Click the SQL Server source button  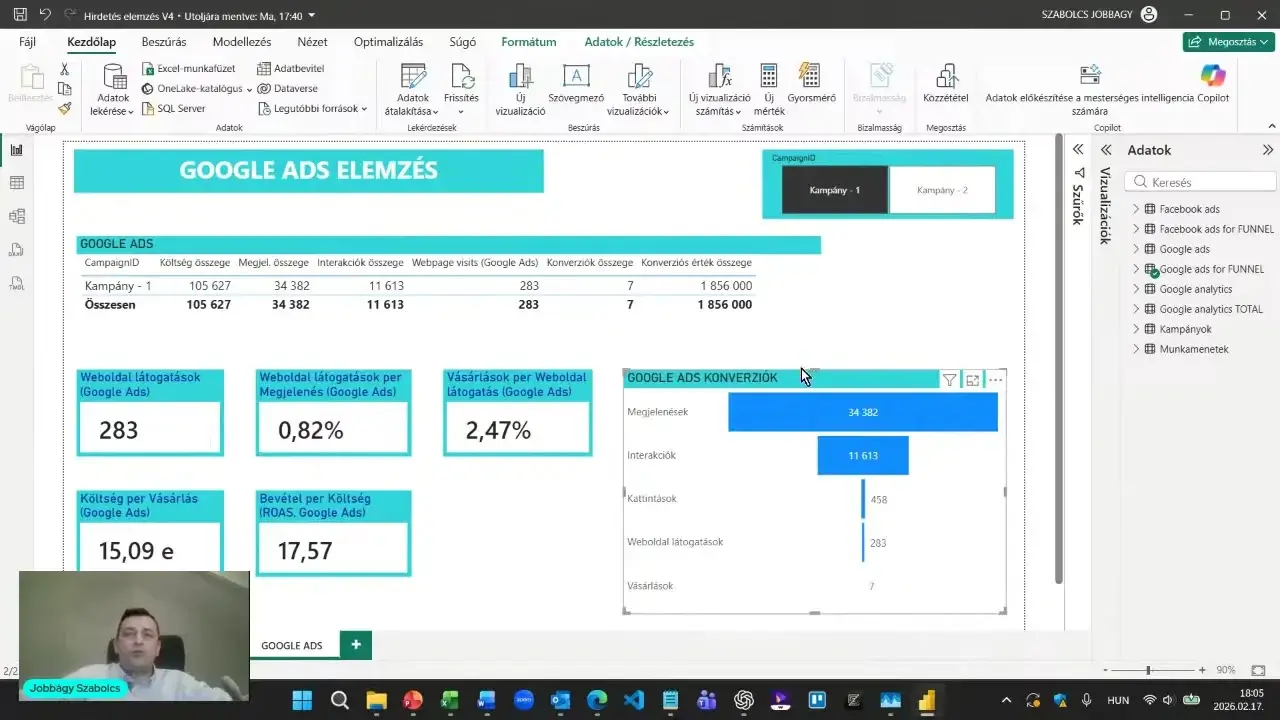click(x=173, y=109)
